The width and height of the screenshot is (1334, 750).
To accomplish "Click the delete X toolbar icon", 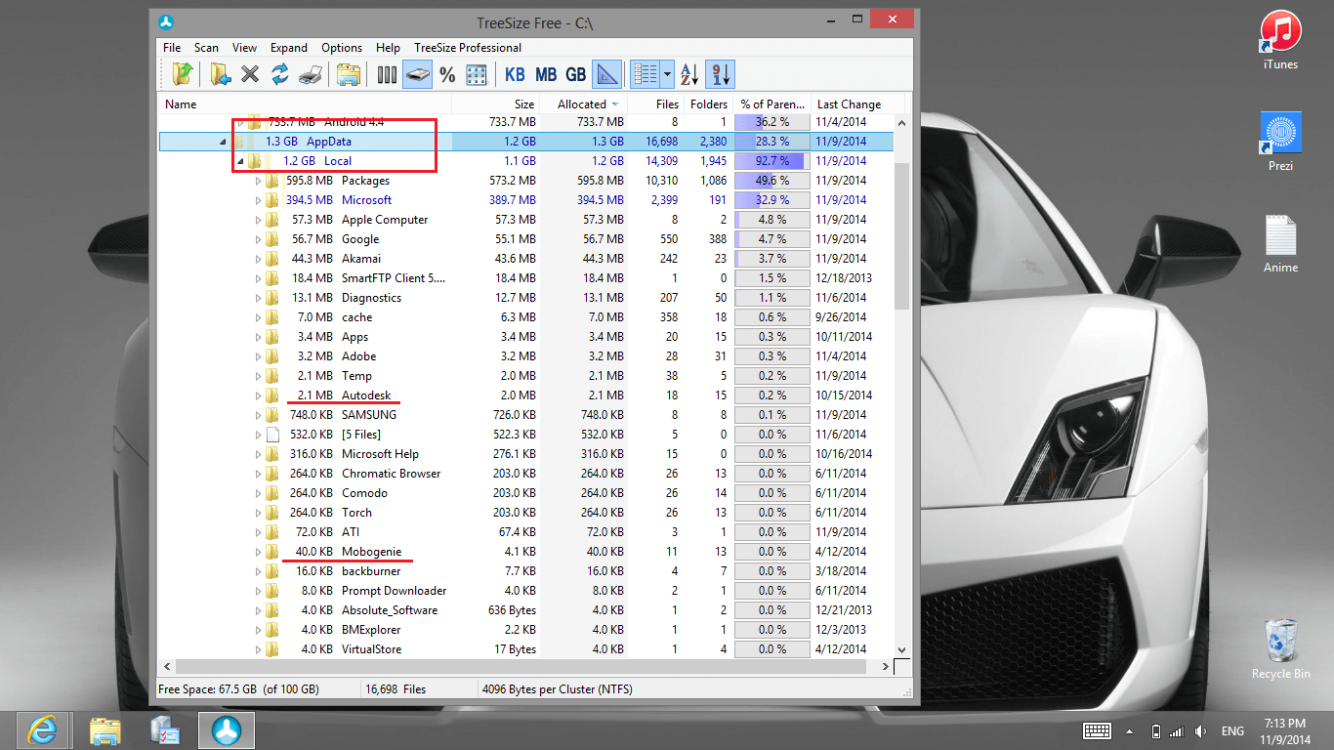I will tap(250, 74).
